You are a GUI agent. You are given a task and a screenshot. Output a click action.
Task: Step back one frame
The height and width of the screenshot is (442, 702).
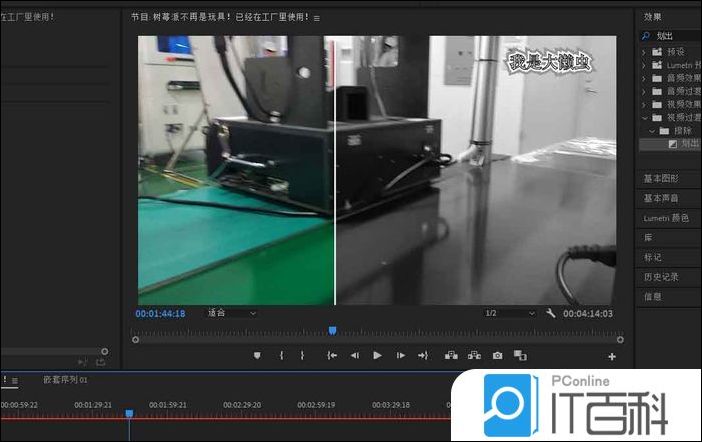[354, 356]
